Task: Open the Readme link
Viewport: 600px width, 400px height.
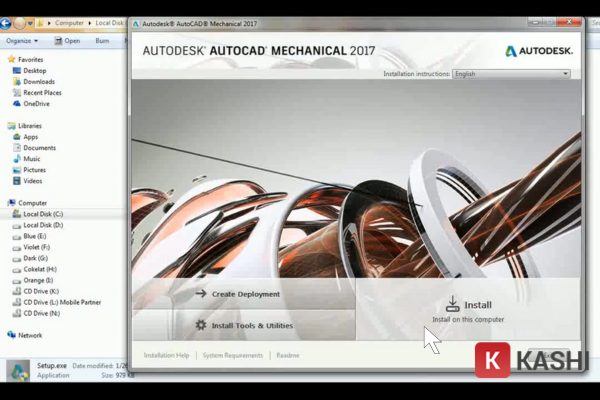Action: point(287,355)
